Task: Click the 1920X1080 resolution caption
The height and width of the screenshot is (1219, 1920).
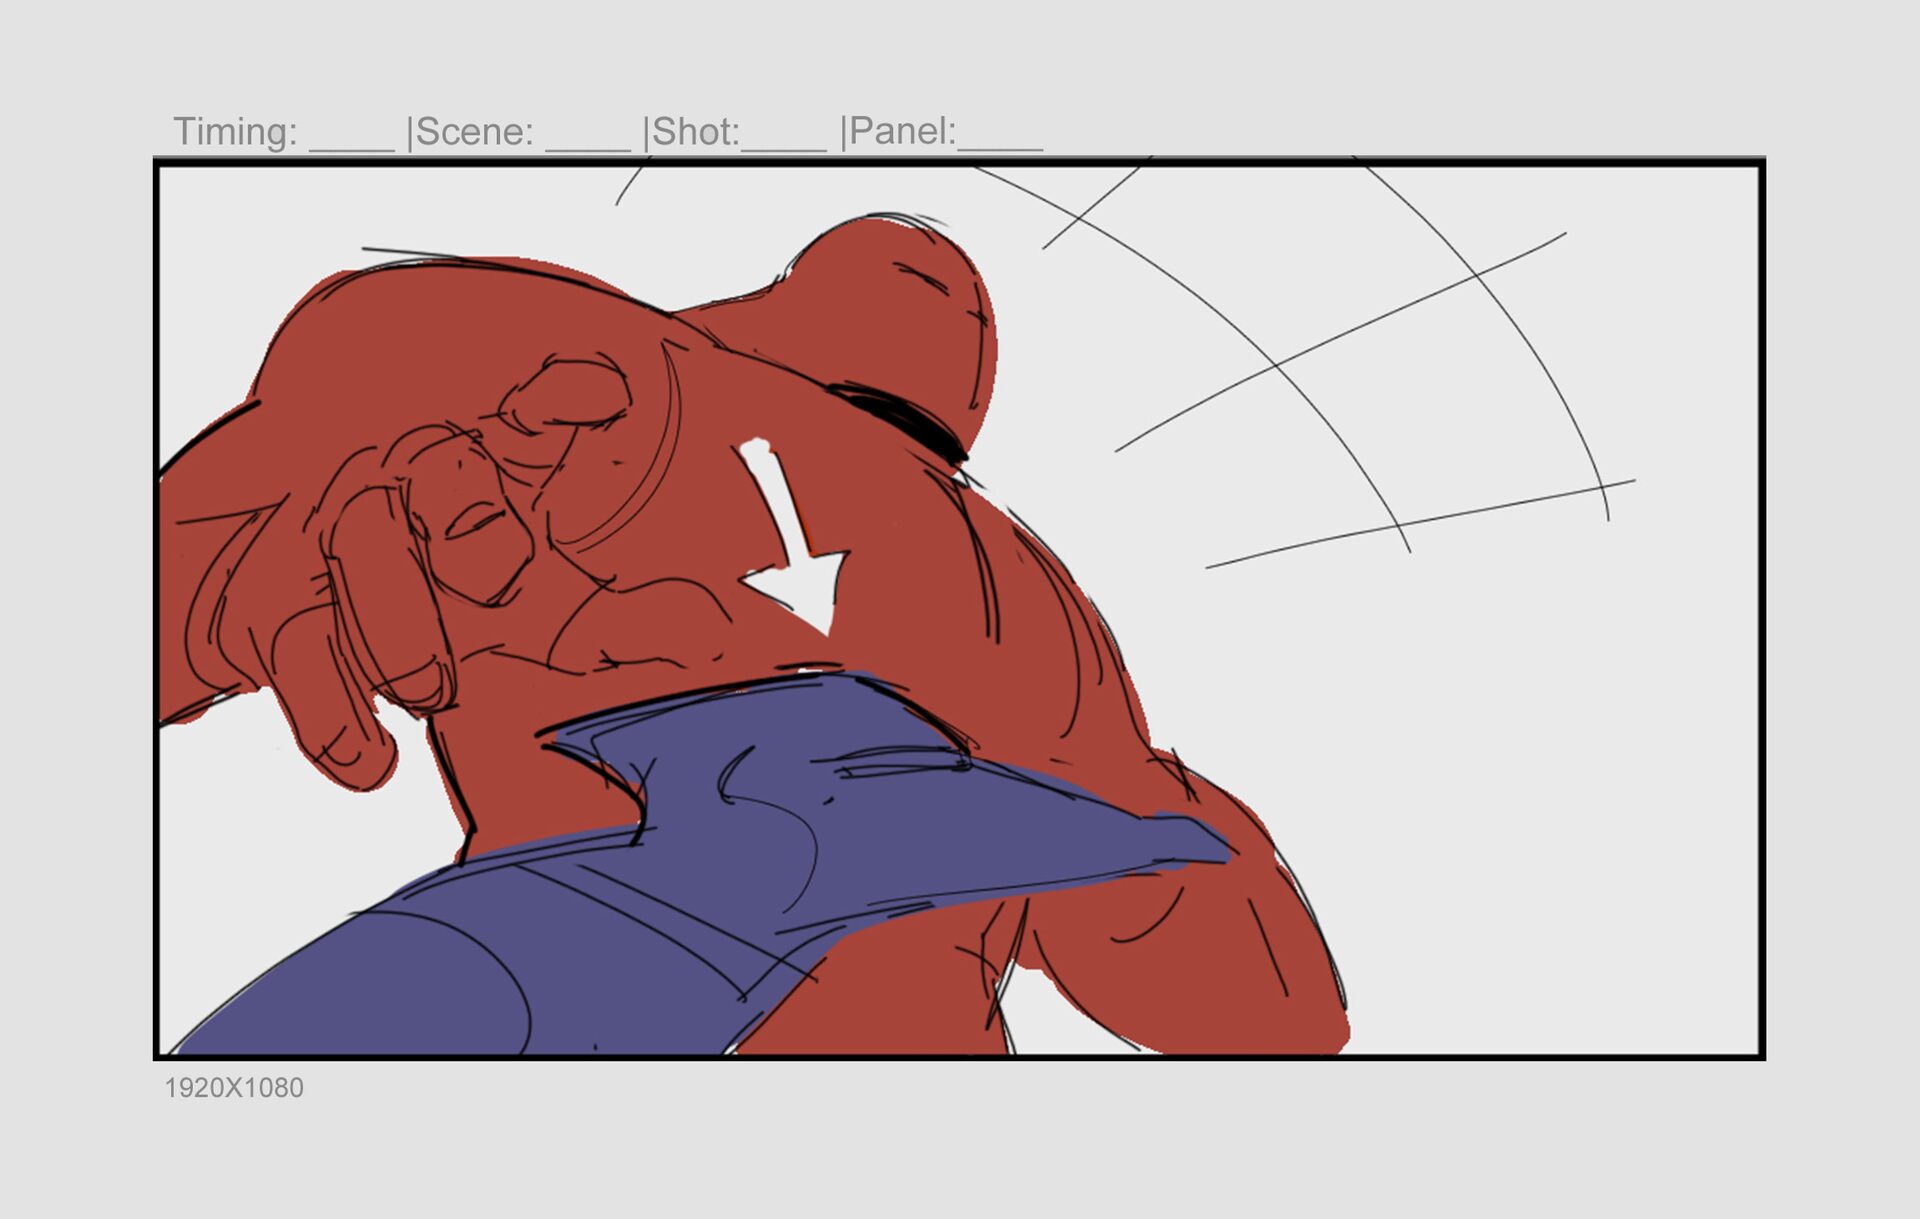Action: pyautogui.click(x=234, y=1088)
